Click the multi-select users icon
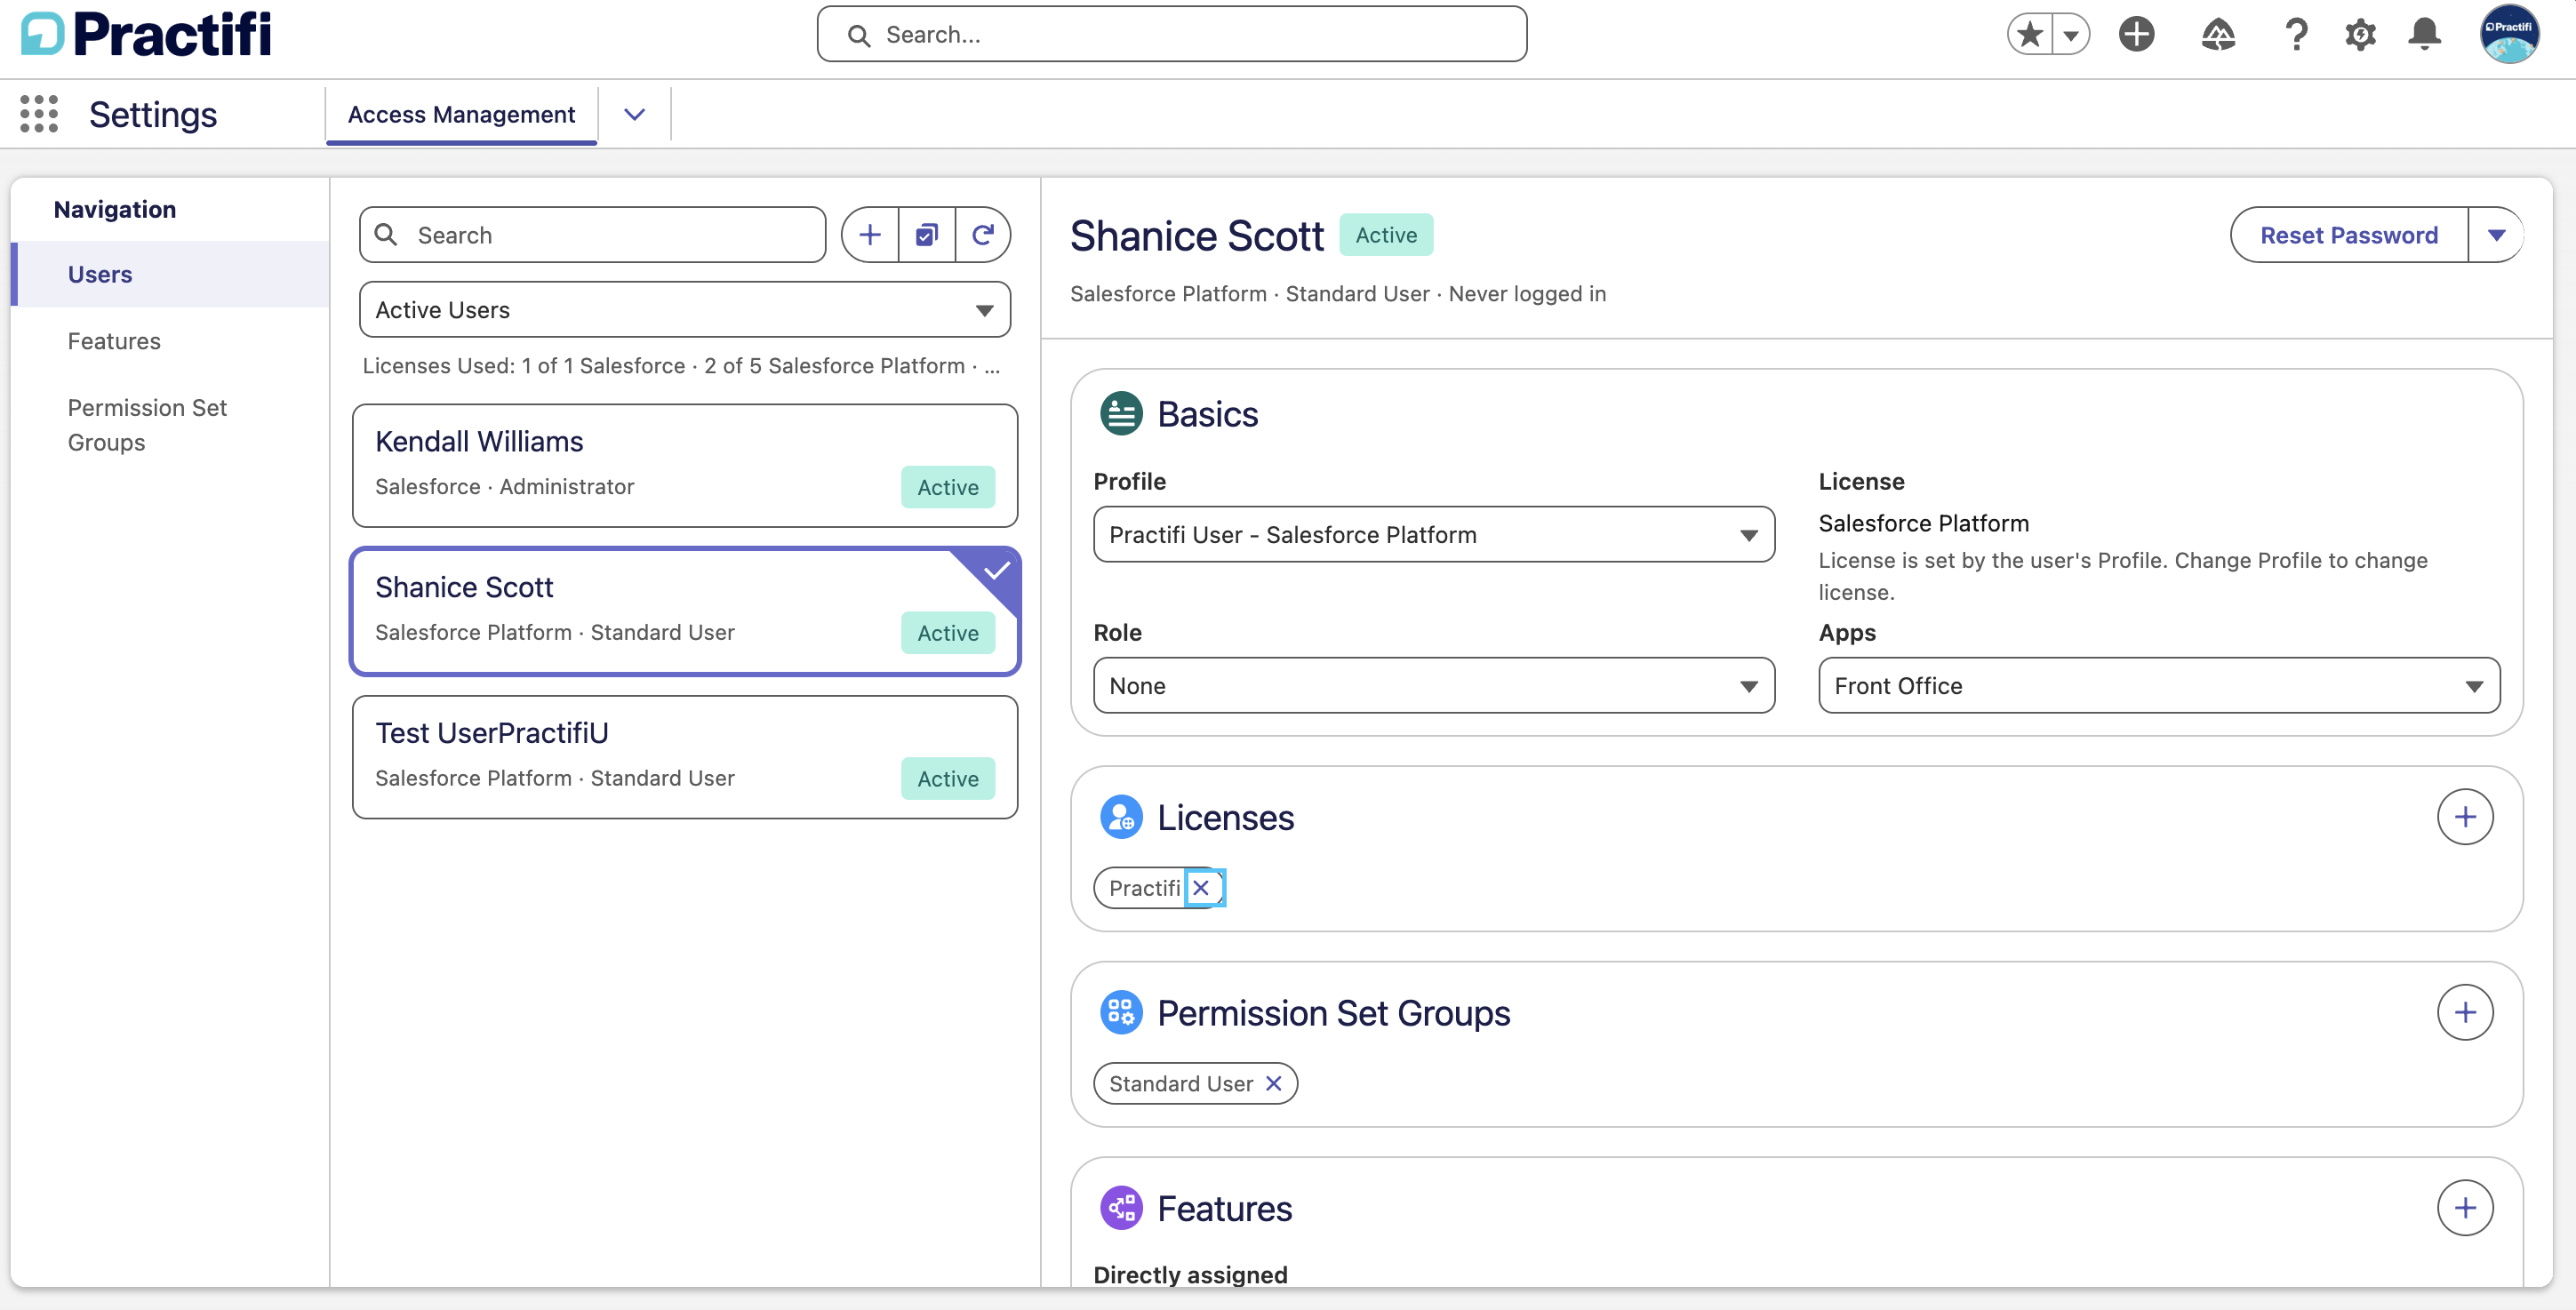This screenshot has height=1310, width=2576. (x=927, y=235)
